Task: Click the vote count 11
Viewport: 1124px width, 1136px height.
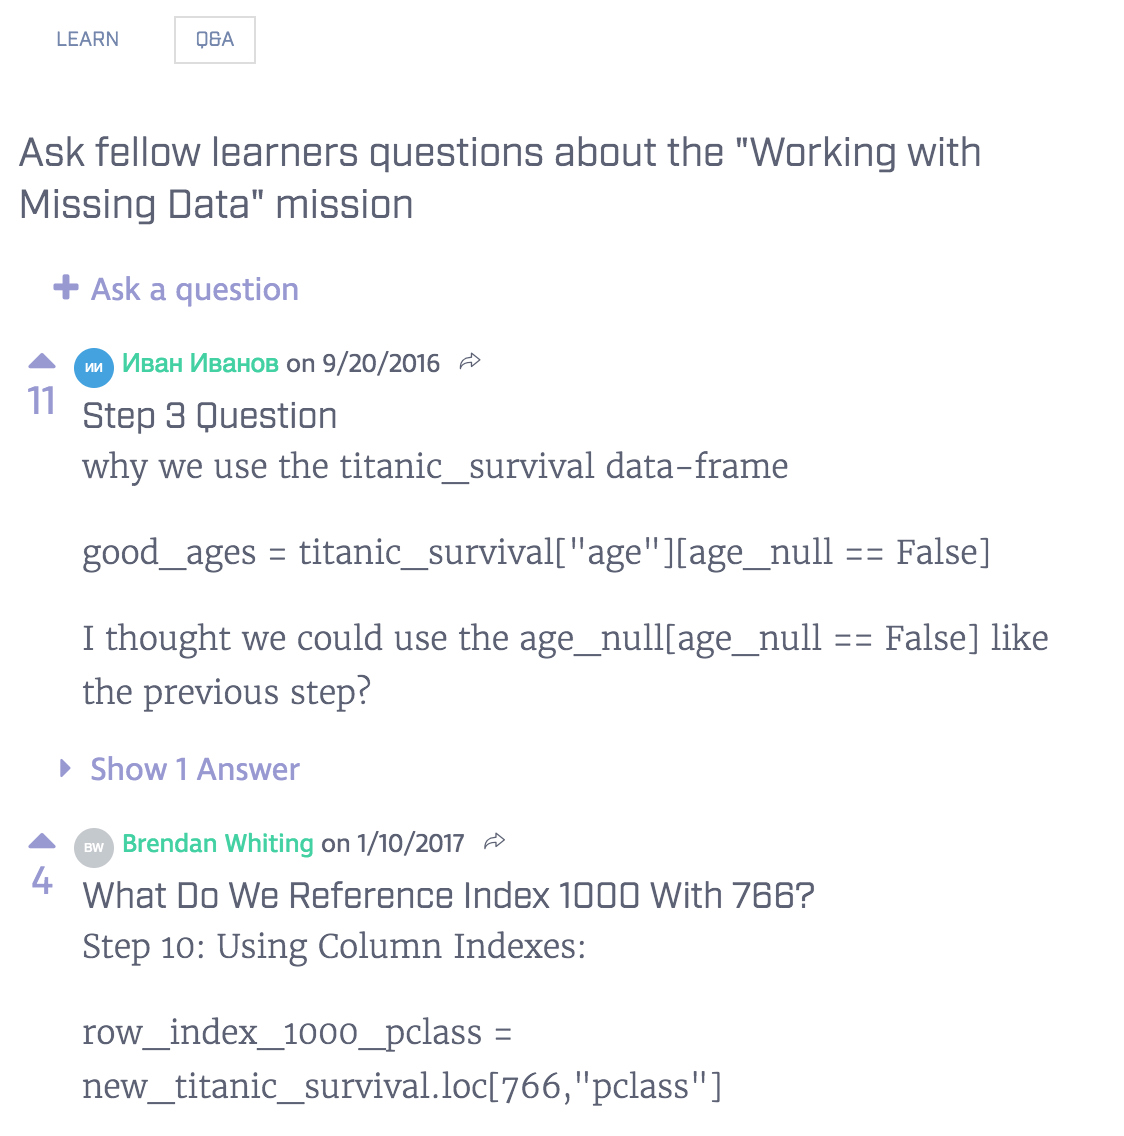Action: click(41, 401)
